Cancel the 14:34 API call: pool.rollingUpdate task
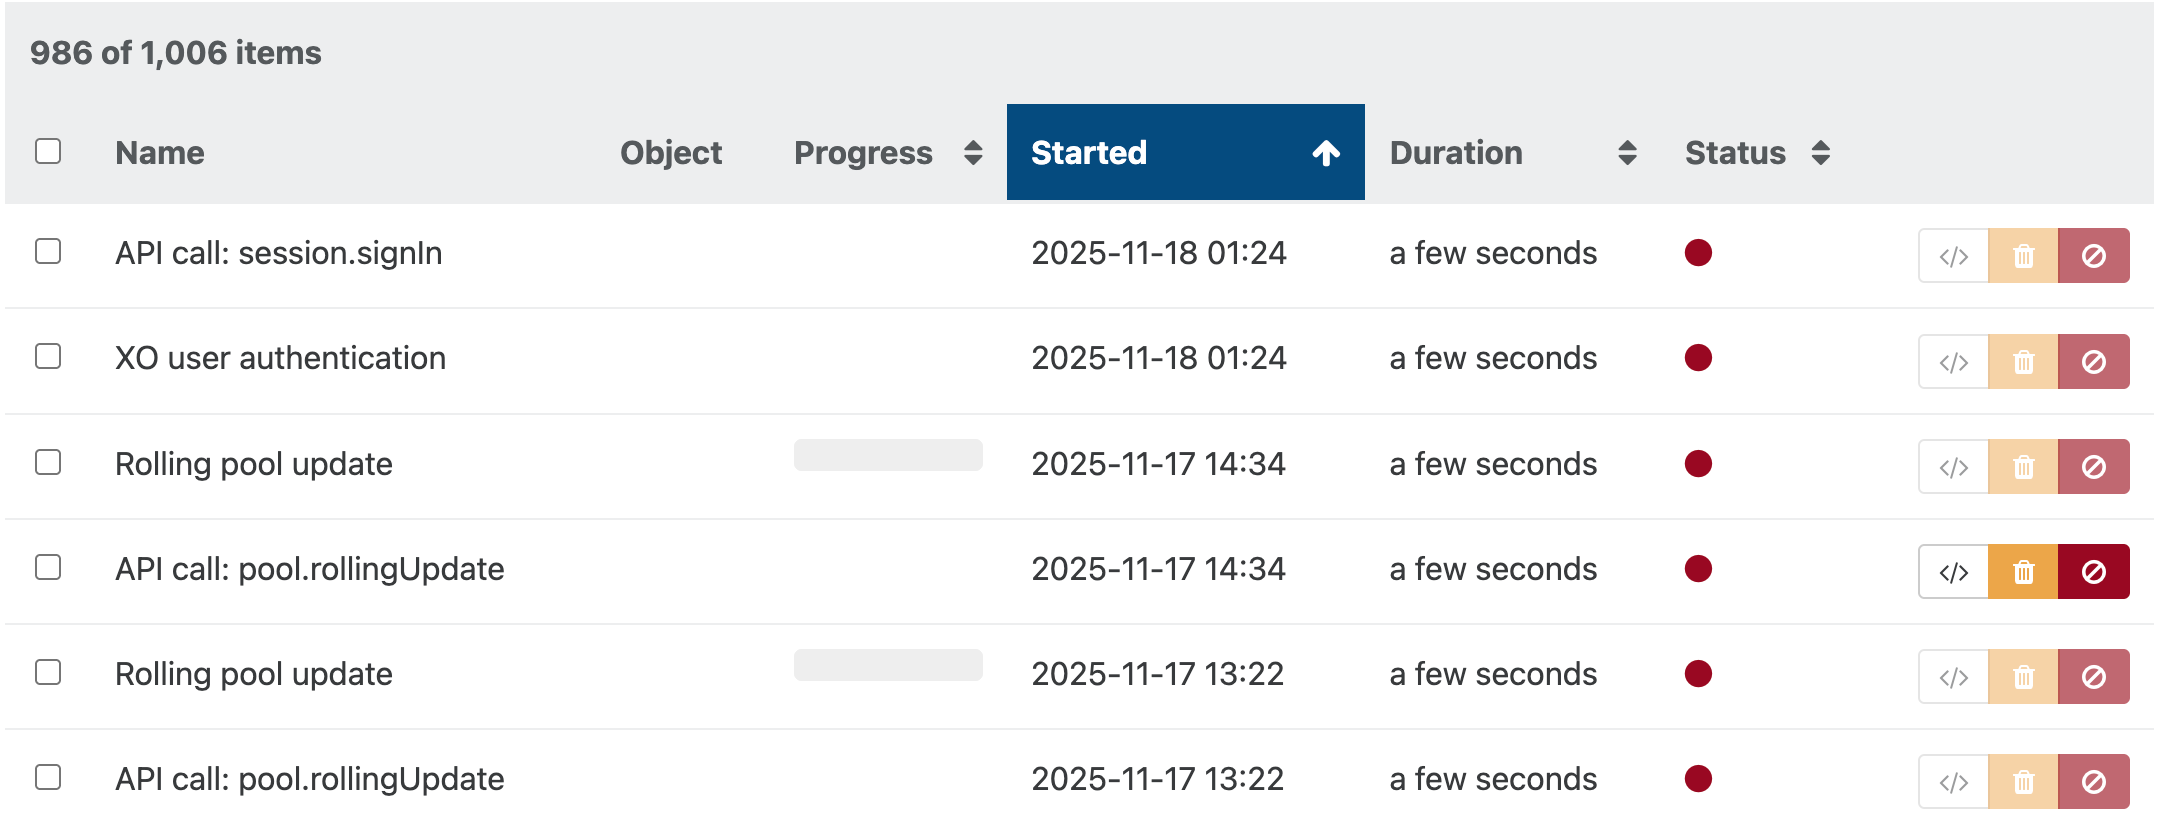 2093,572
